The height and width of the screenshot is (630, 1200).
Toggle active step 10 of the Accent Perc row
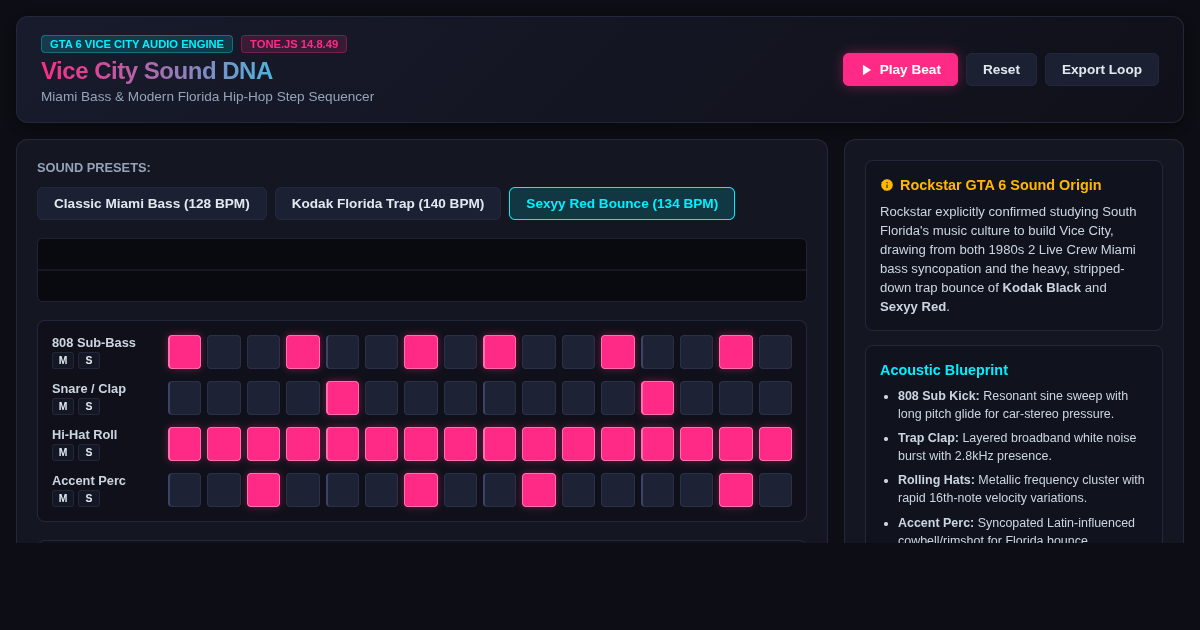[539, 490]
